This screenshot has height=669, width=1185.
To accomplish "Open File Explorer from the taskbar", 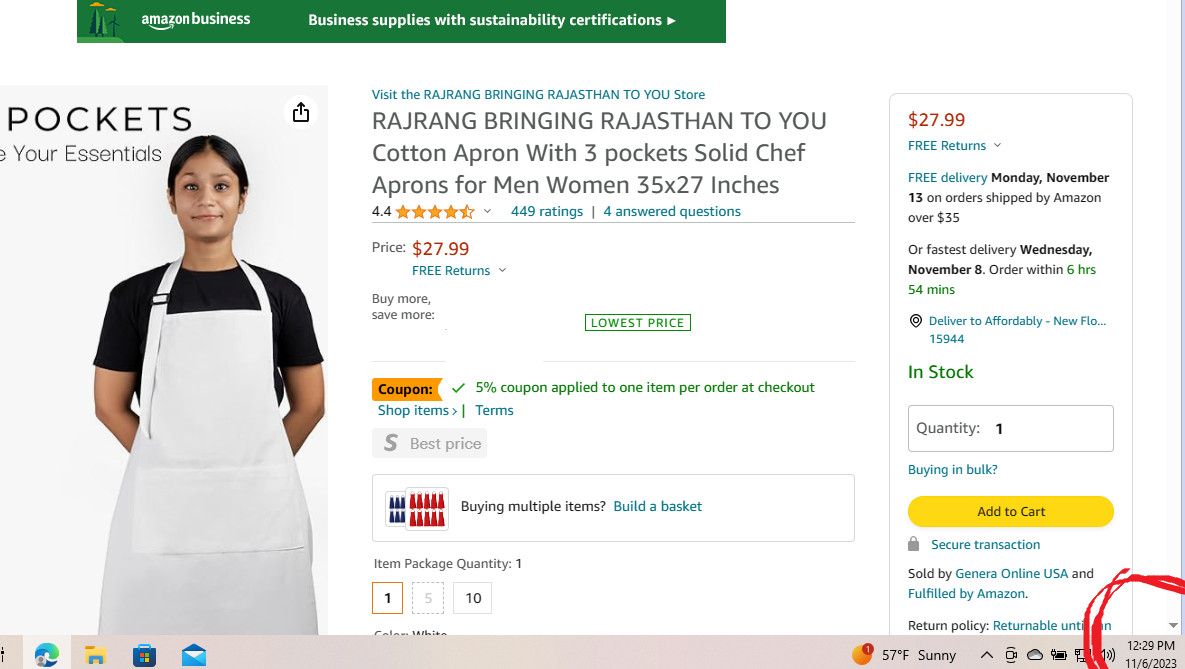I will (95, 655).
